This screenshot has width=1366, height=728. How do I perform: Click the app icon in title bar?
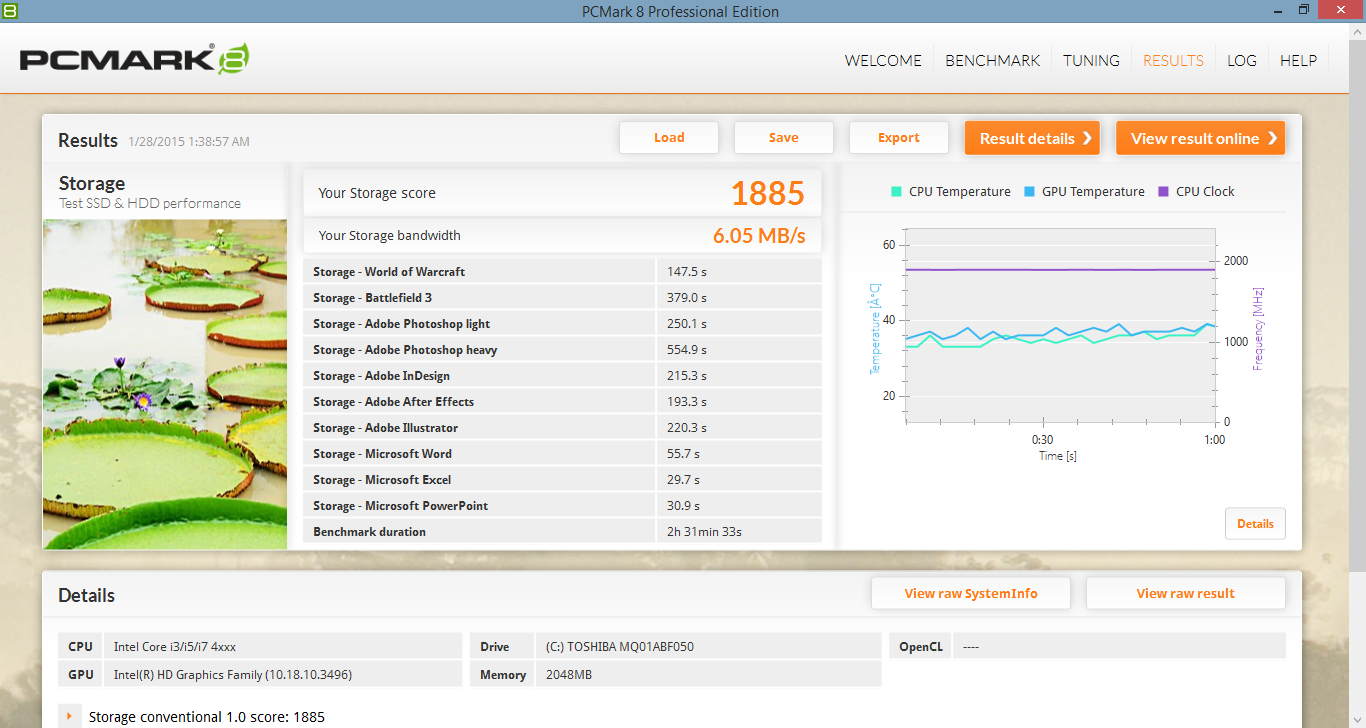click(12, 11)
